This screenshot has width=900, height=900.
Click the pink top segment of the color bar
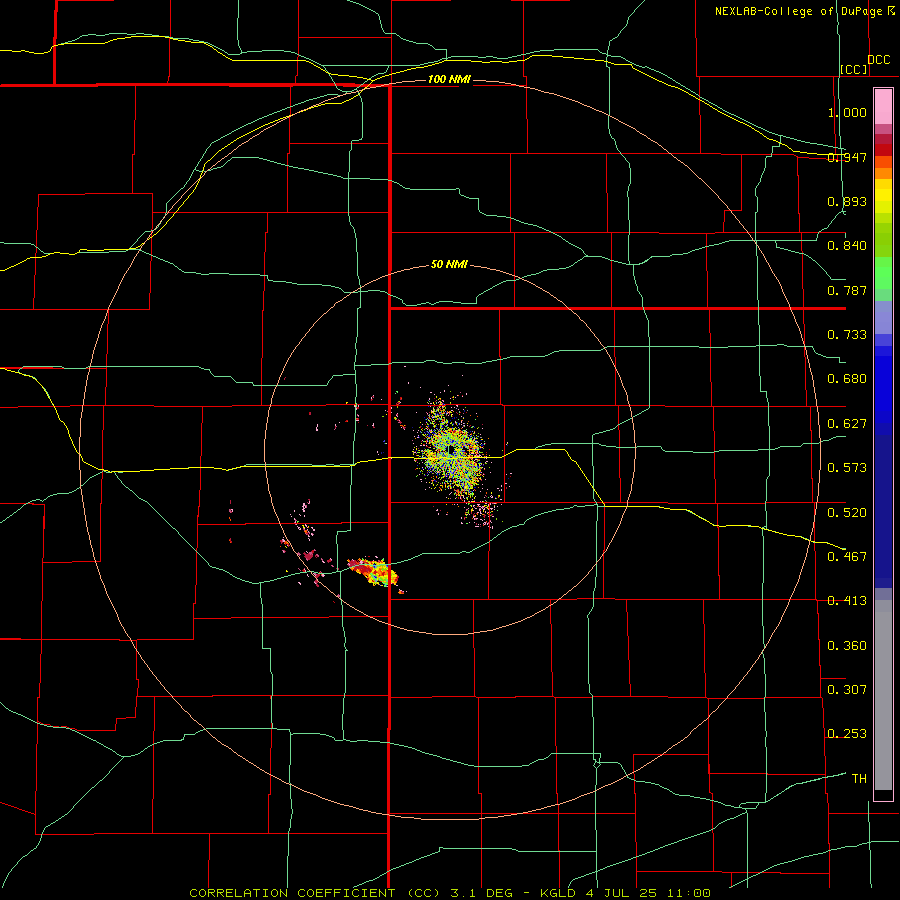click(x=883, y=107)
